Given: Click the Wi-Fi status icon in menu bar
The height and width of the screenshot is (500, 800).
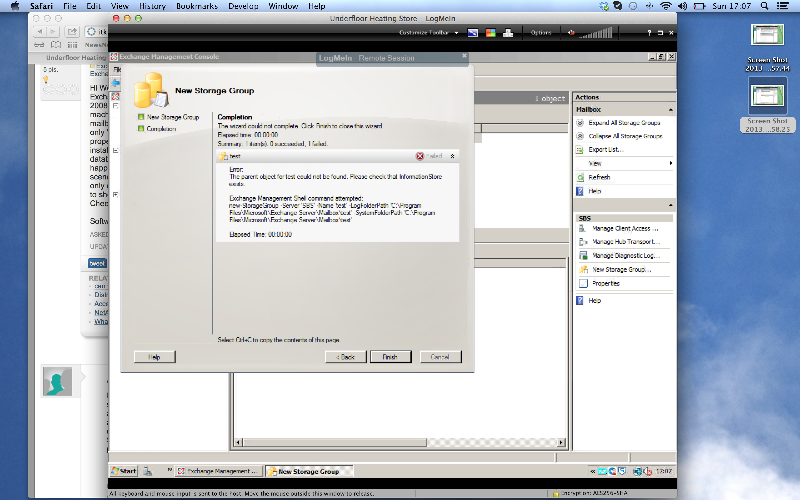Looking at the screenshot, I should coord(665,6).
